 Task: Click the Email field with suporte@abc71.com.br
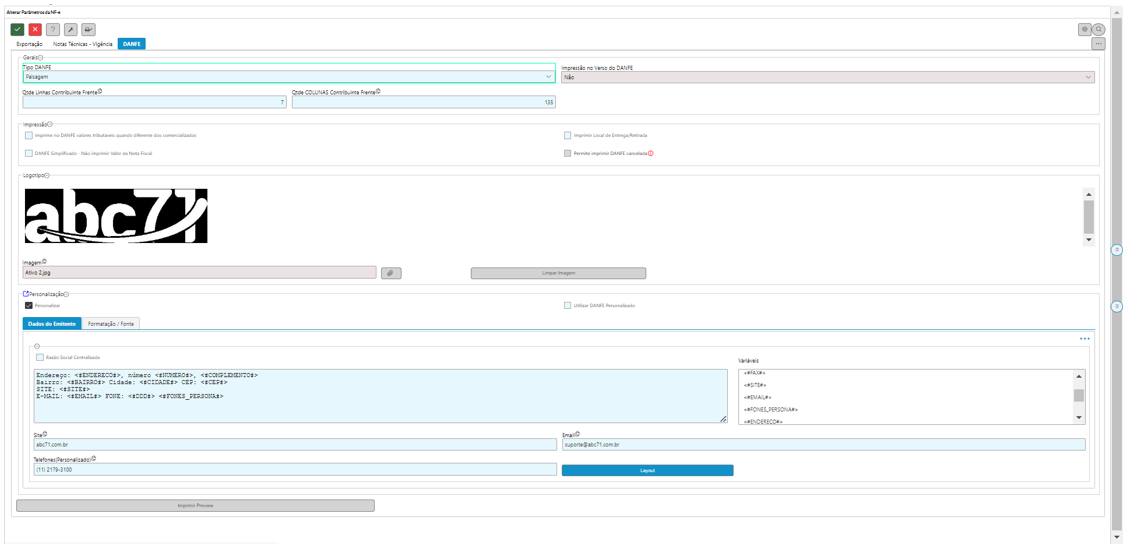tap(824, 445)
